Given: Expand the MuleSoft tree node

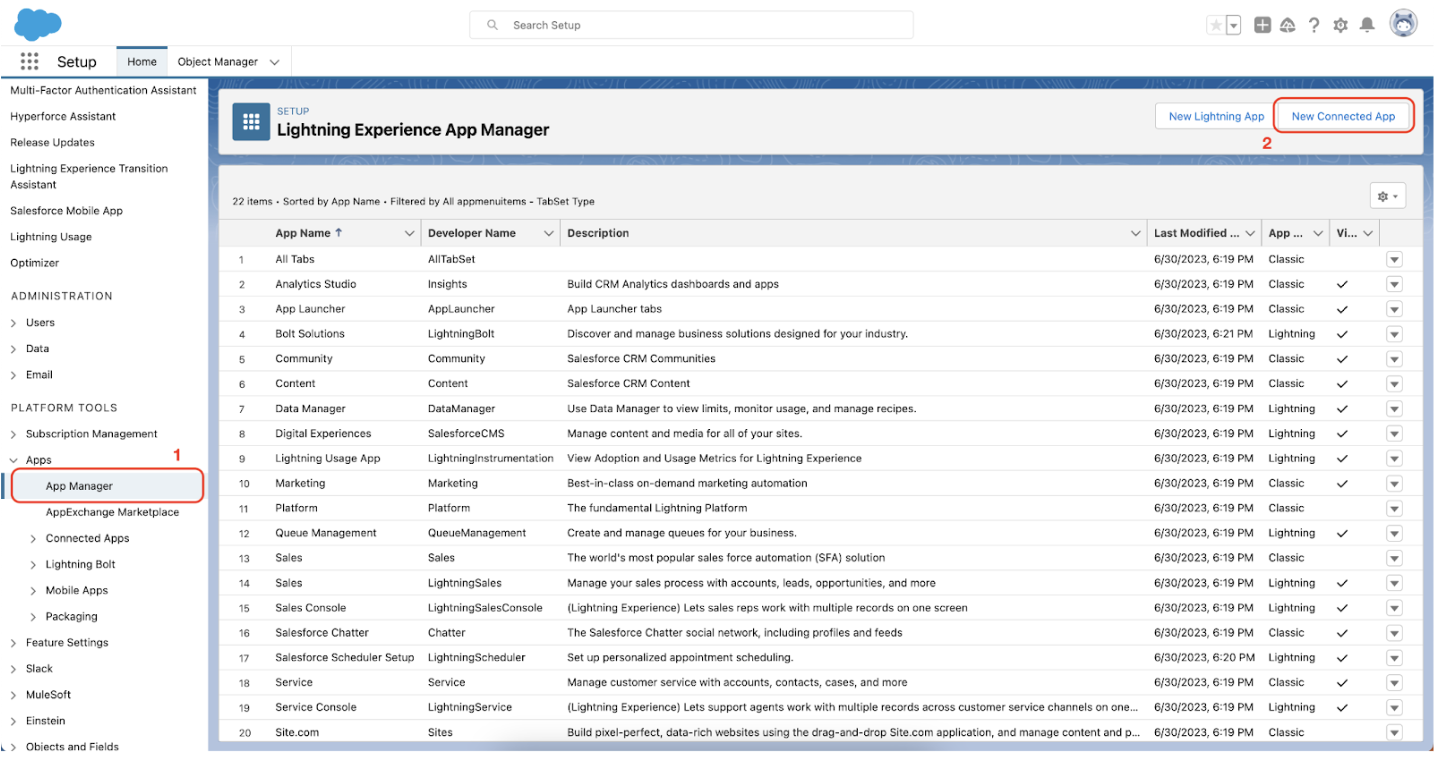Looking at the screenshot, I should point(14,695).
